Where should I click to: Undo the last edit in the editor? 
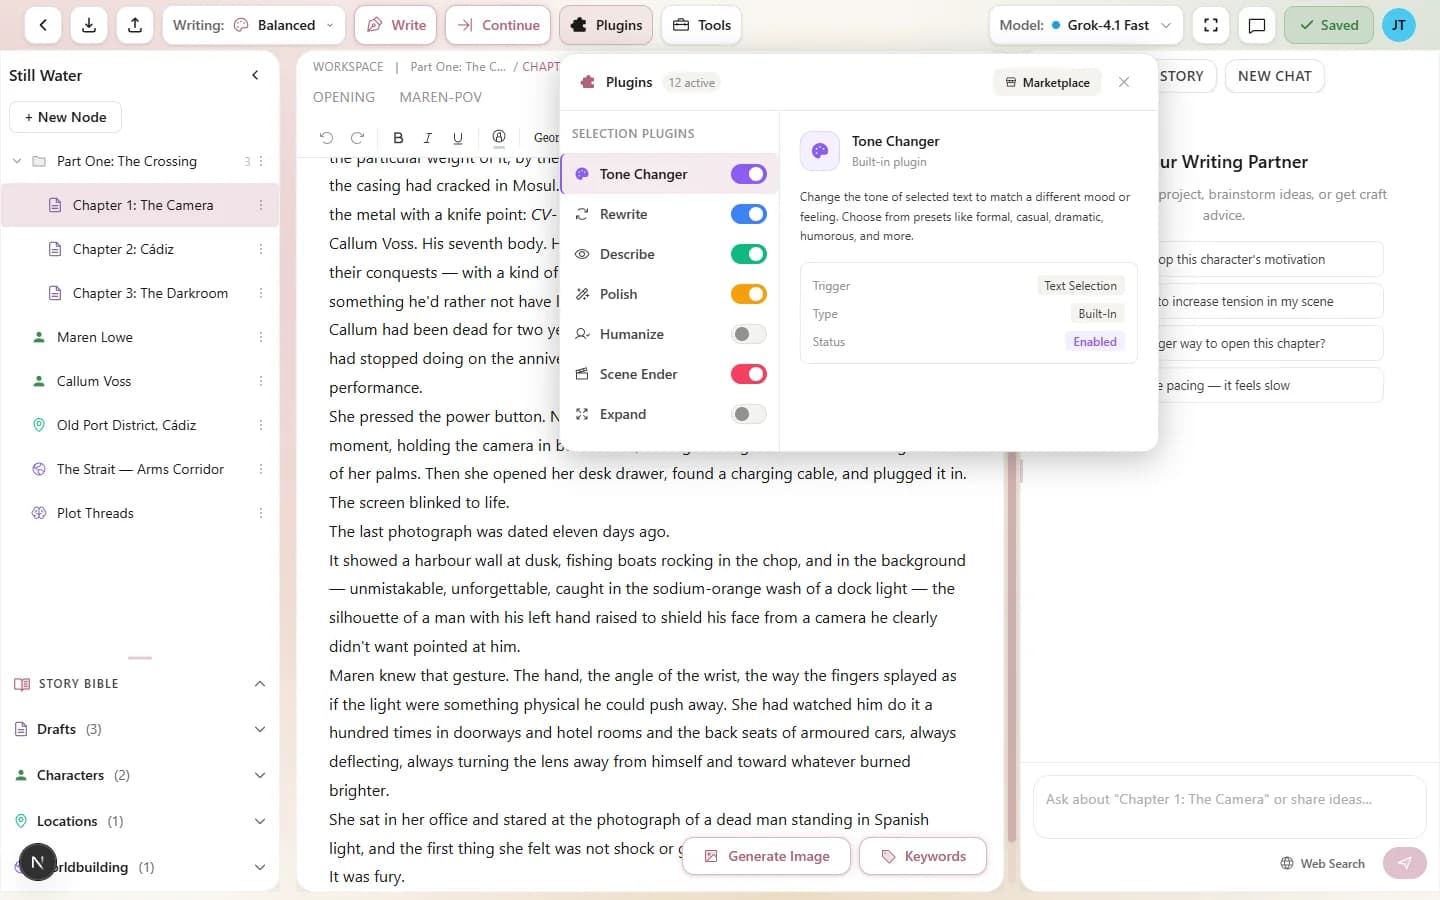(x=326, y=138)
